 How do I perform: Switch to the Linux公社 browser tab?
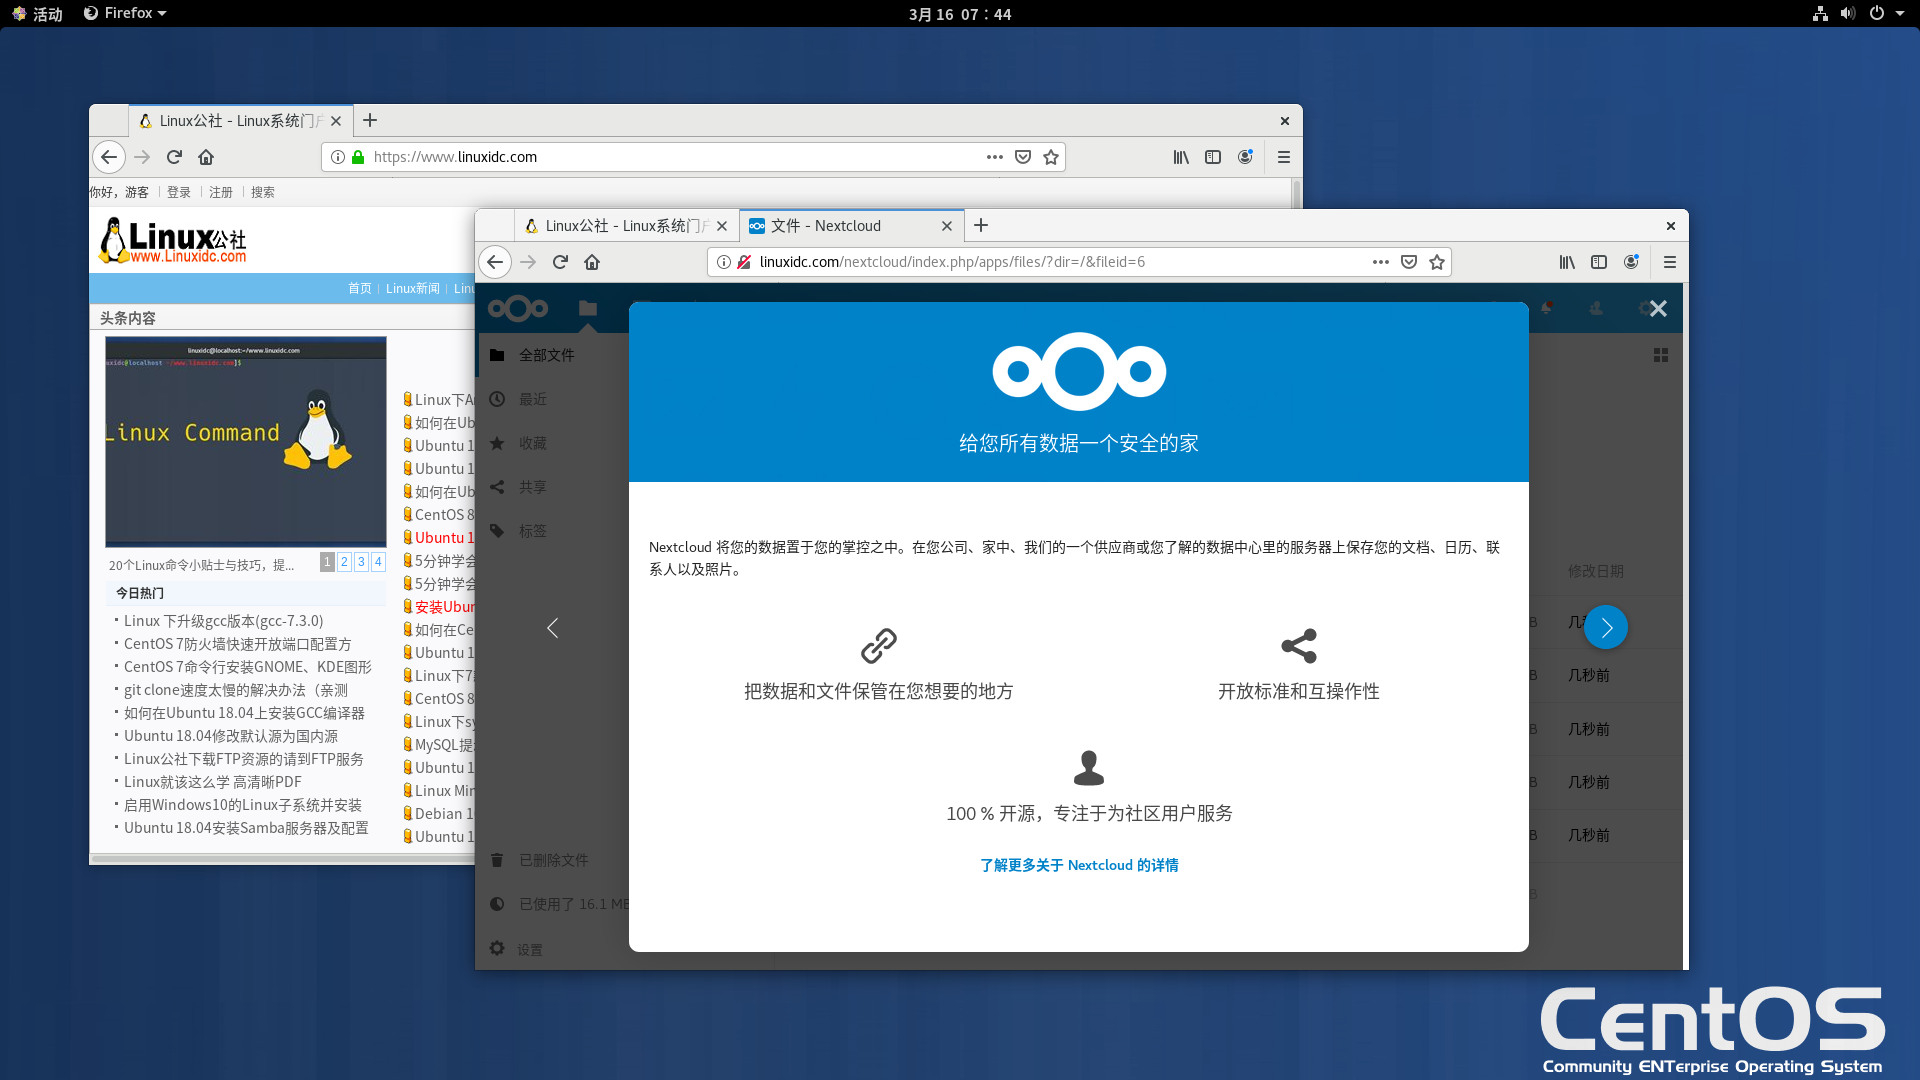point(615,225)
